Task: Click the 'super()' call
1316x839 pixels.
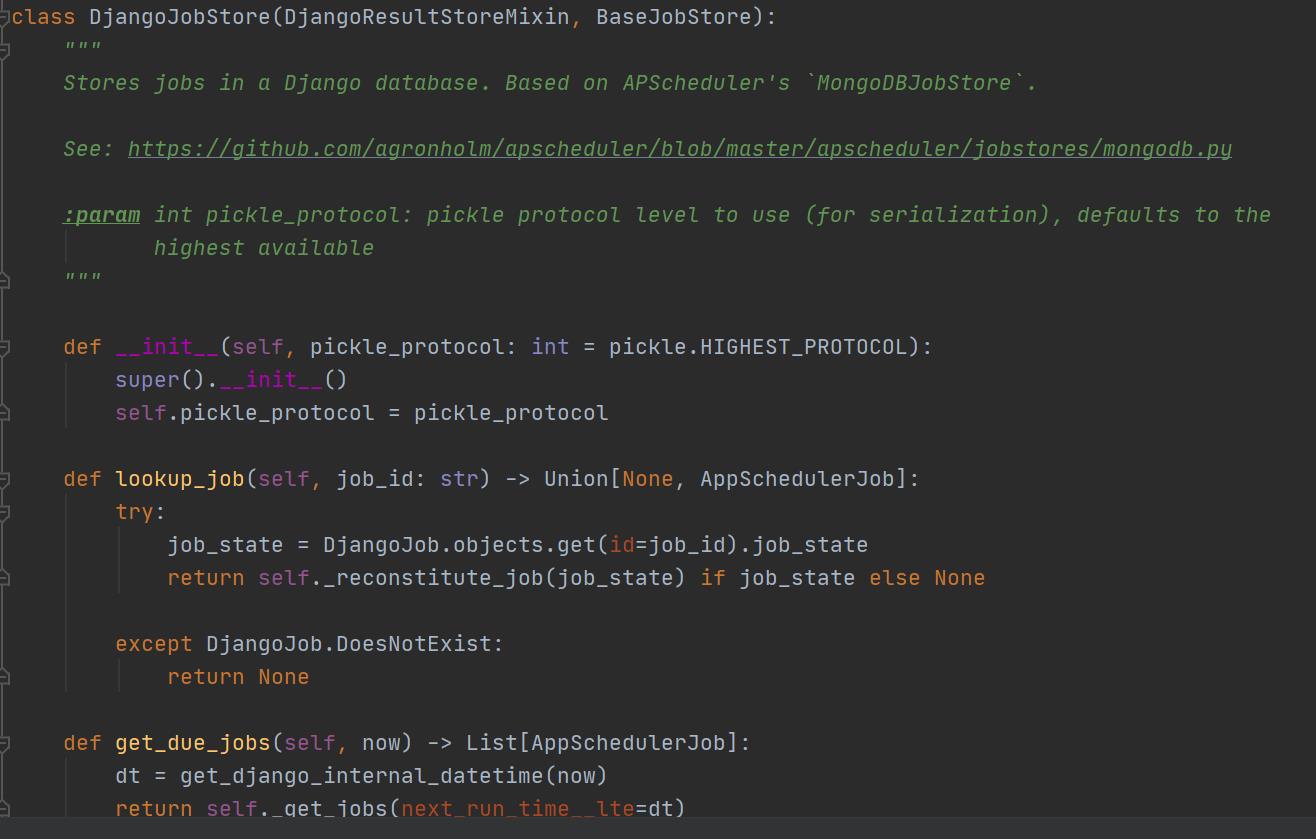Action: coord(160,380)
